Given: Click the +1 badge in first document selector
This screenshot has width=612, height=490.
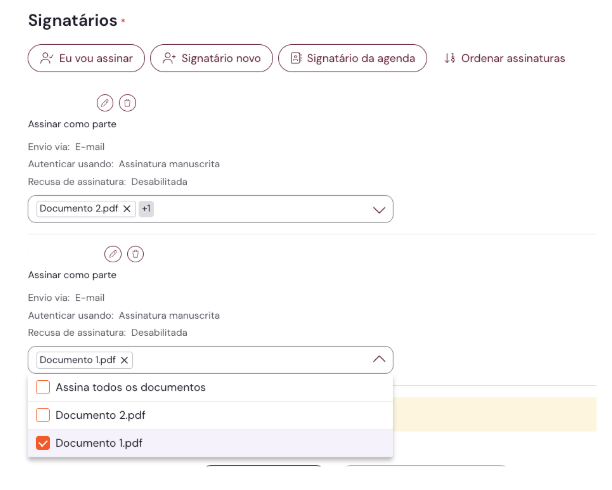Looking at the screenshot, I should tap(146, 209).
